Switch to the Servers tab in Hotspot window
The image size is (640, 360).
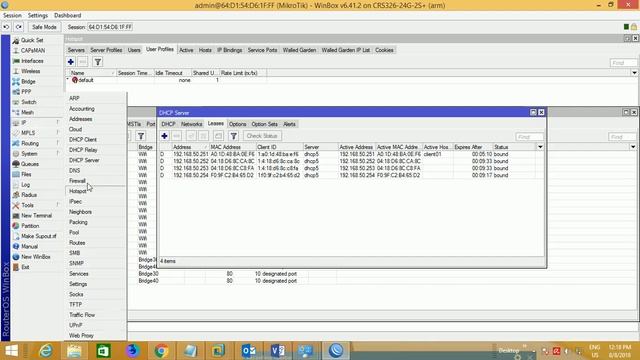[76, 50]
